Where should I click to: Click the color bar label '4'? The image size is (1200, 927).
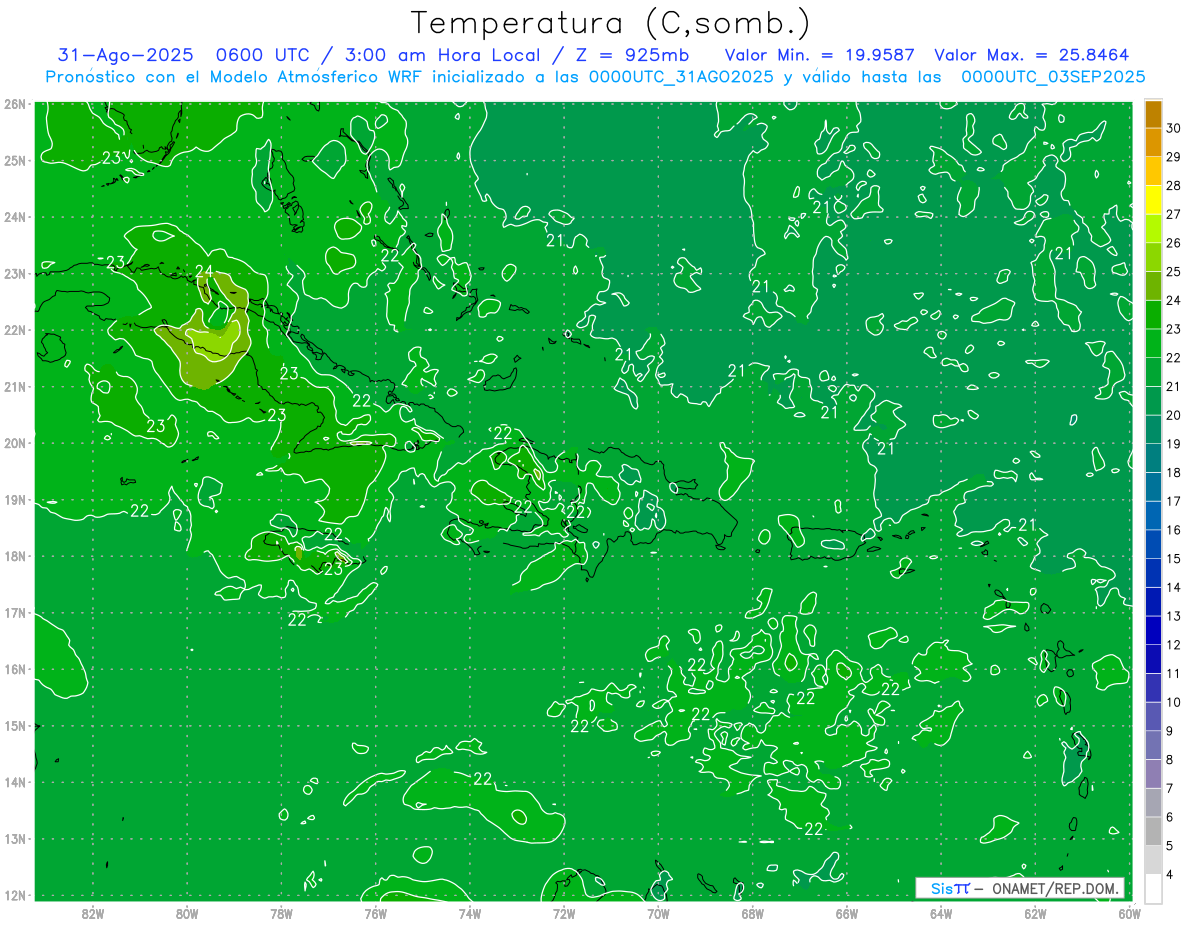point(1170,874)
